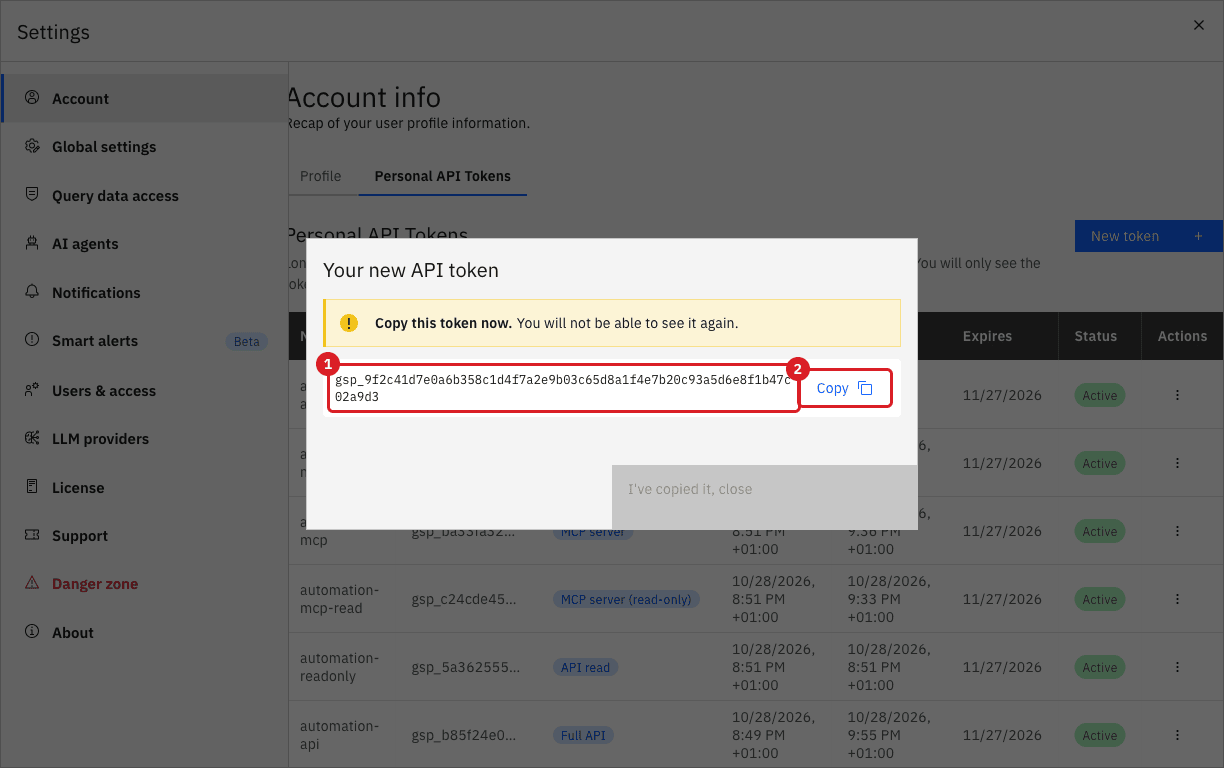
Task: Click token prefix gsp_b85f24e0
Action: click(465, 736)
